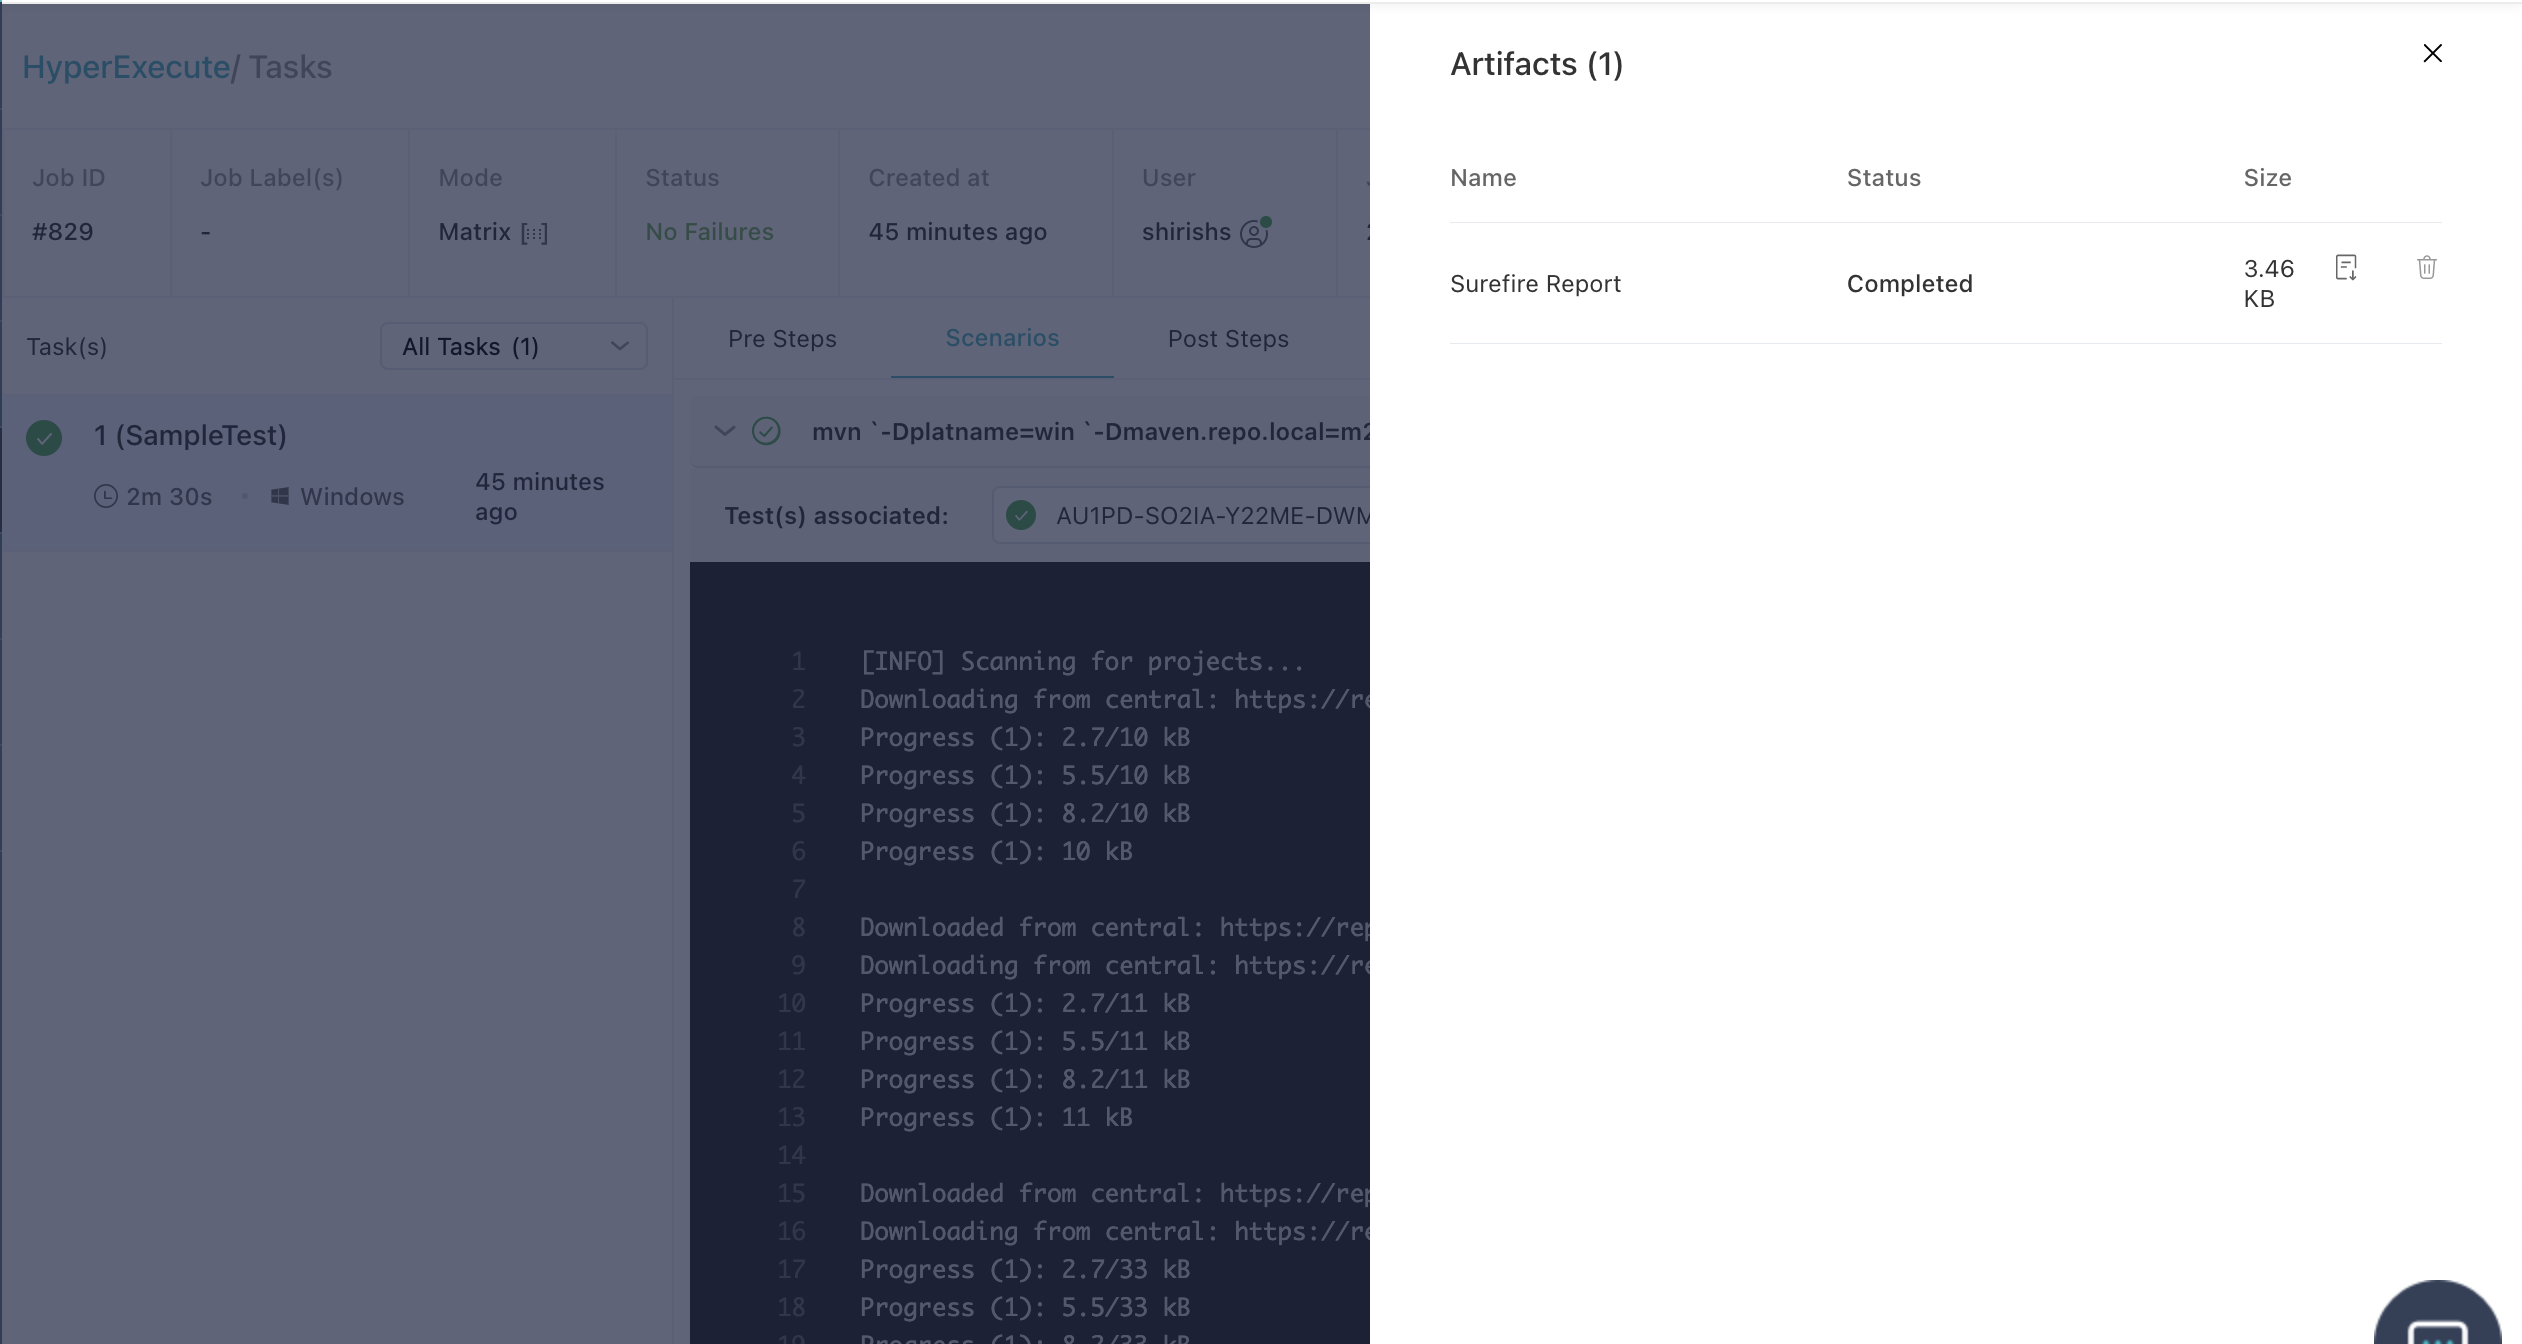2522x1344 pixels.
Task: Click the mvn command status check circle
Action: (766, 431)
